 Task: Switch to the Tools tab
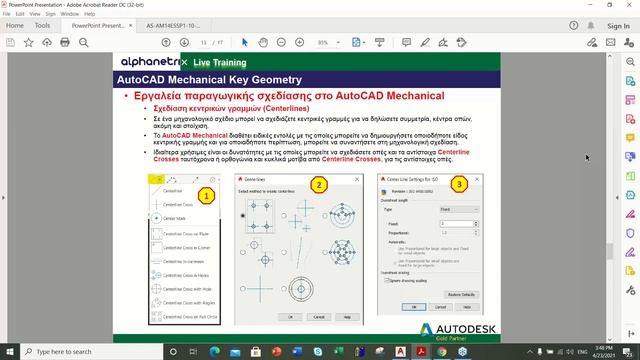pyautogui.click(x=42, y=25)
